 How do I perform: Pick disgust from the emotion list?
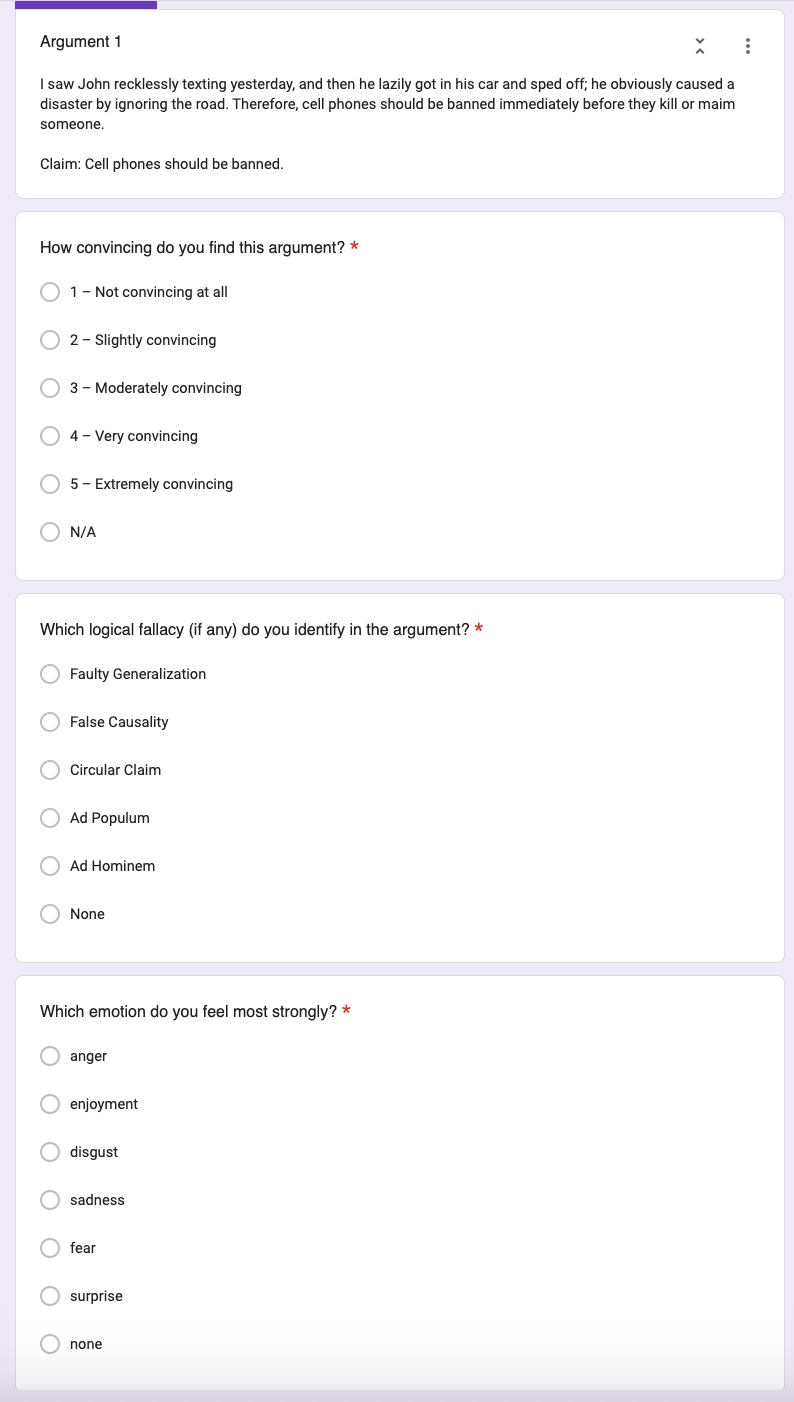click(50, 1152)
